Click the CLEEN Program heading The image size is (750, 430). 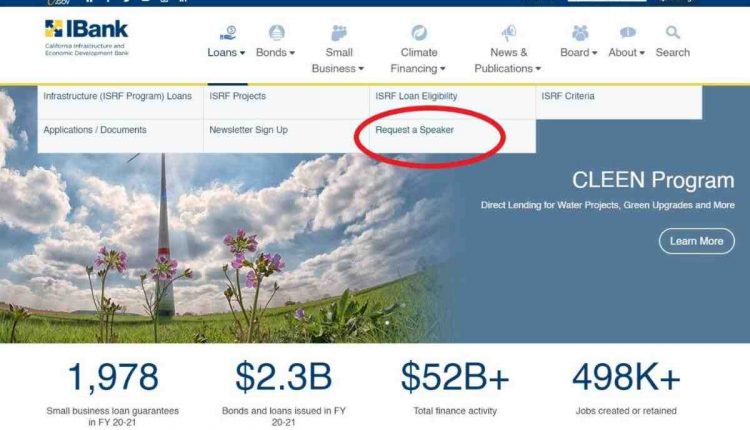tap(653, 180)
